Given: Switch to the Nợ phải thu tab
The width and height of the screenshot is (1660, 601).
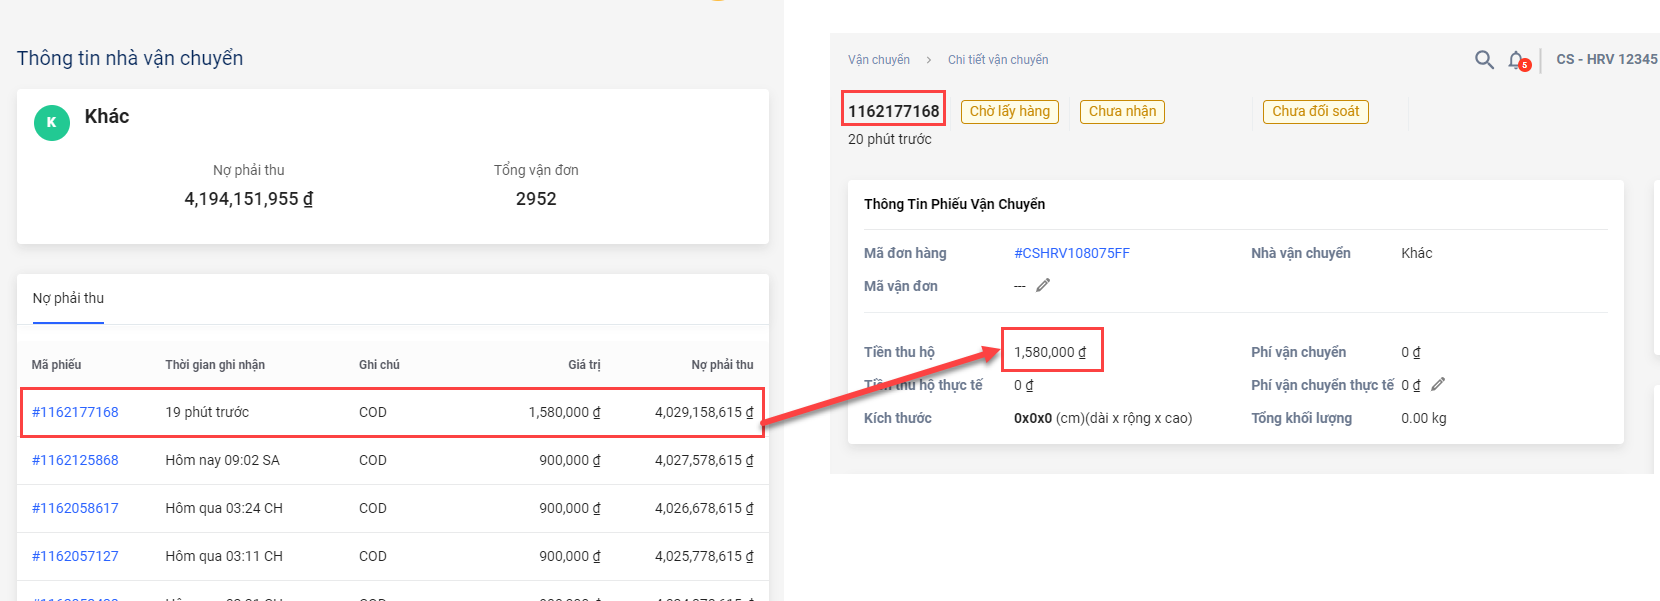Looking at the screenshot, I should click(x=68, y=298).
